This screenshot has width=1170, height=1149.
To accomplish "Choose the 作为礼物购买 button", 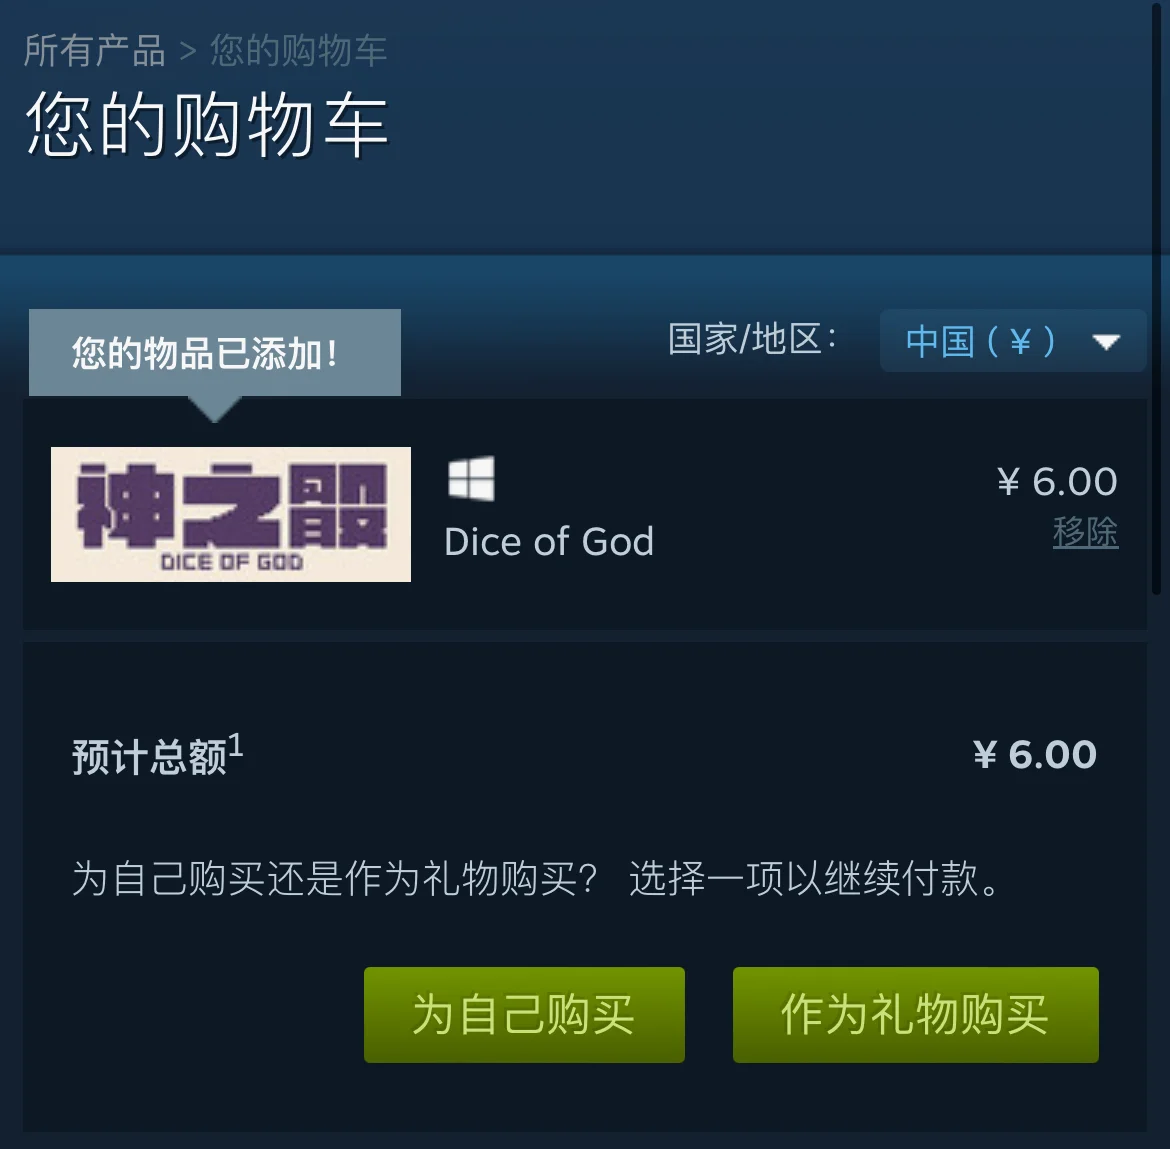I will pos(916,1015).
